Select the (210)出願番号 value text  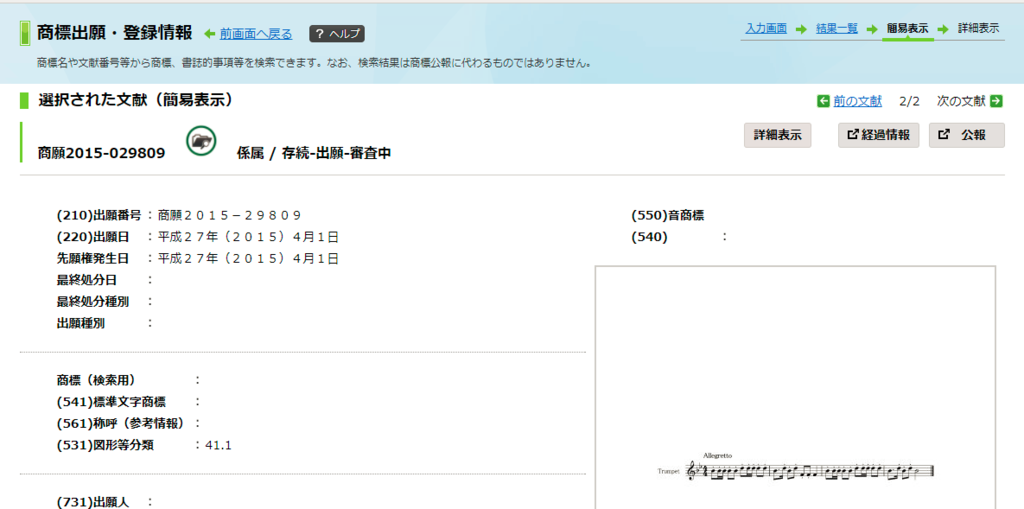pyautogui.click(x=229, y=216)
